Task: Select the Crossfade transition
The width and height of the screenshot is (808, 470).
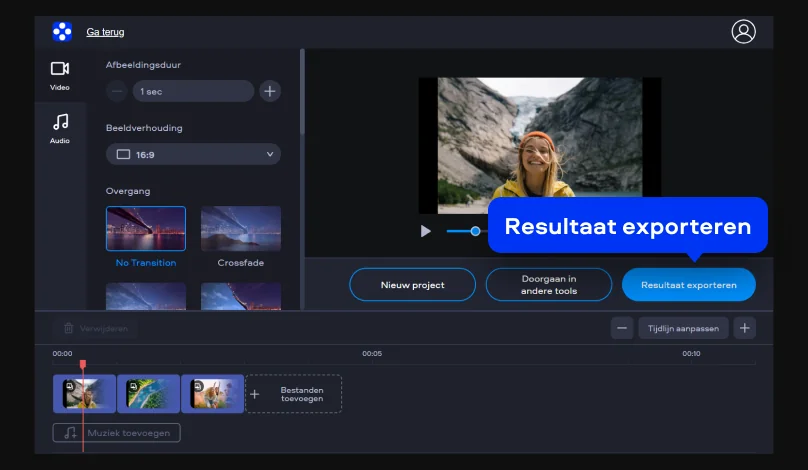Action: (240, 228)
